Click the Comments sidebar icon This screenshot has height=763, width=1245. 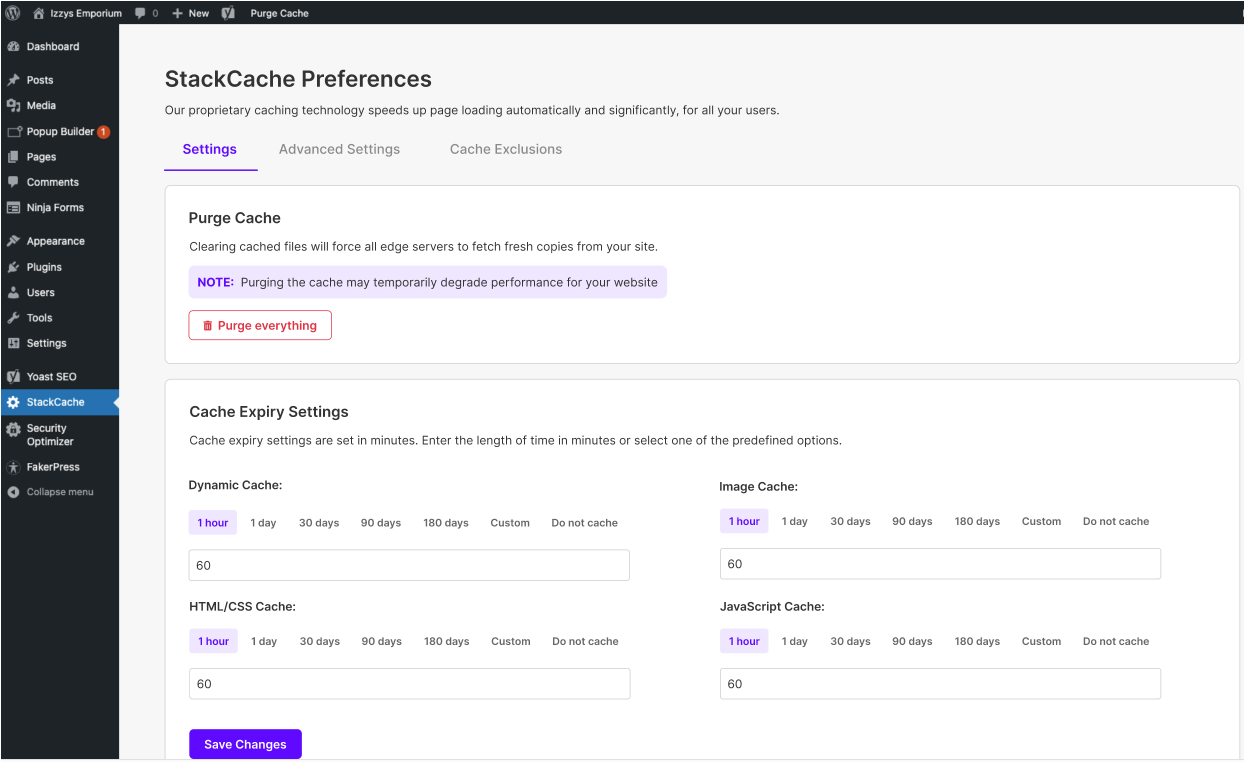(x=13, y=182)
